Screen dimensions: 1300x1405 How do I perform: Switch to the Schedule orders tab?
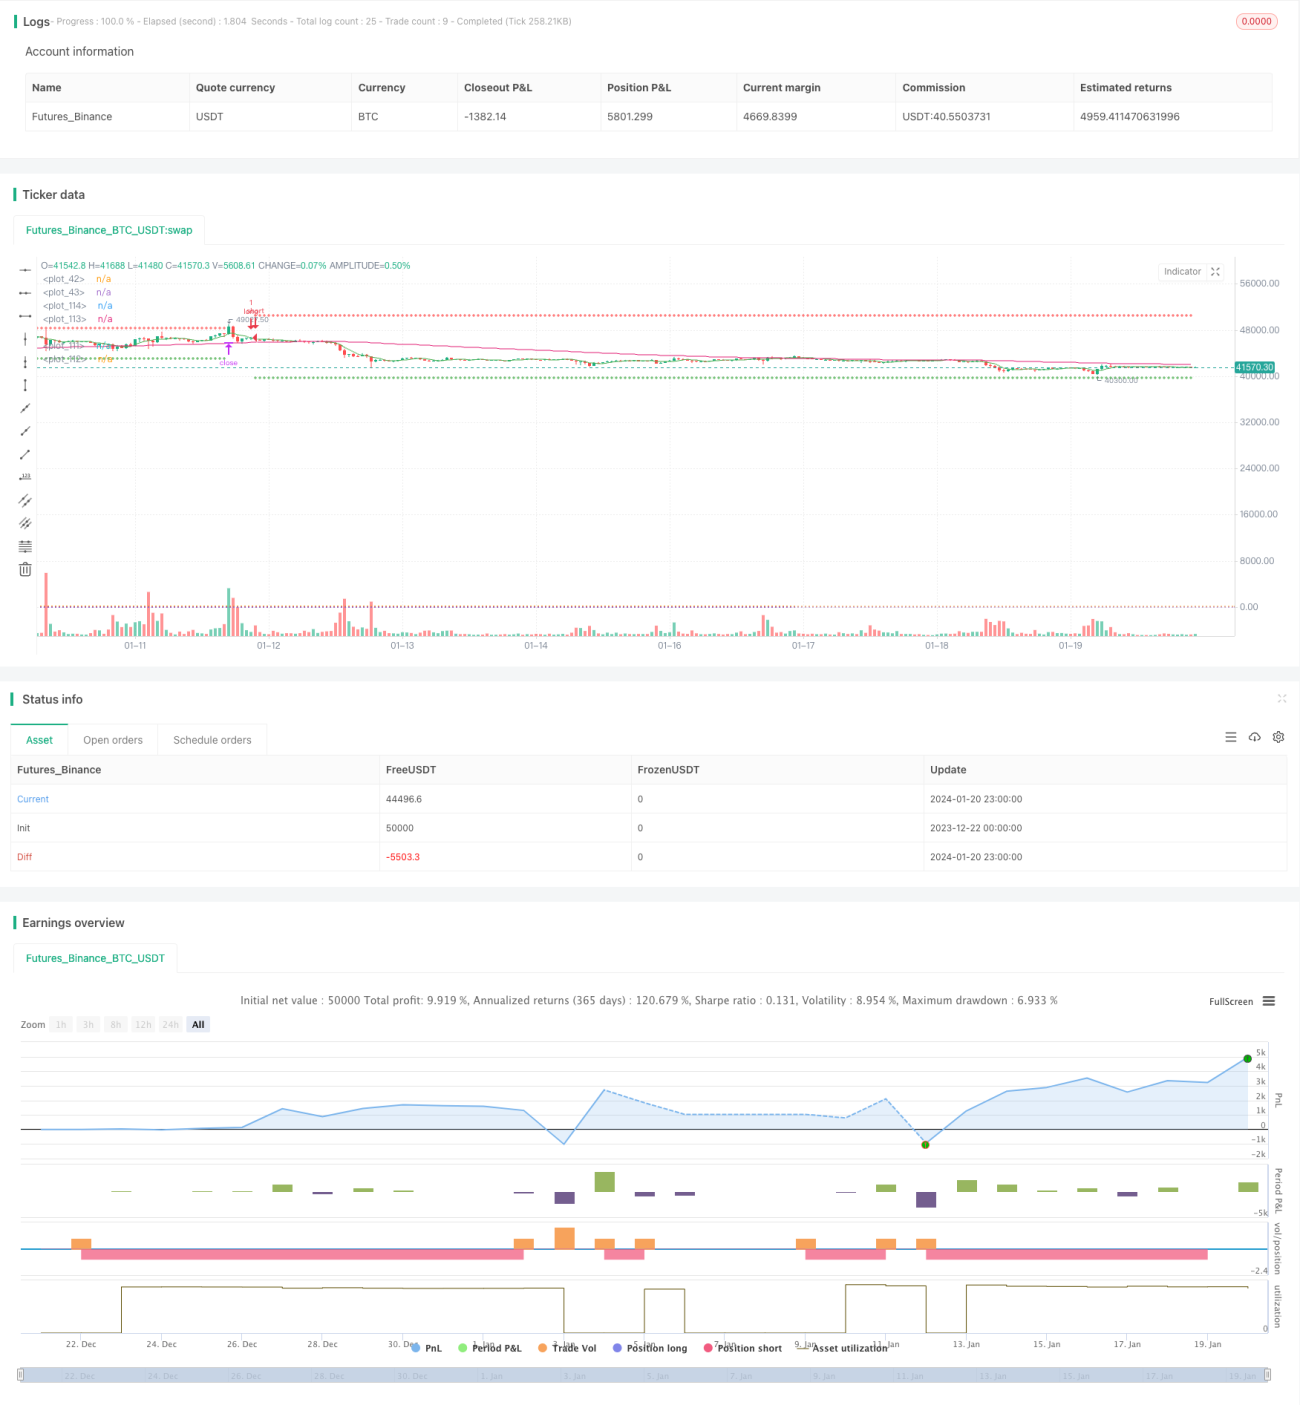(212, 740)
